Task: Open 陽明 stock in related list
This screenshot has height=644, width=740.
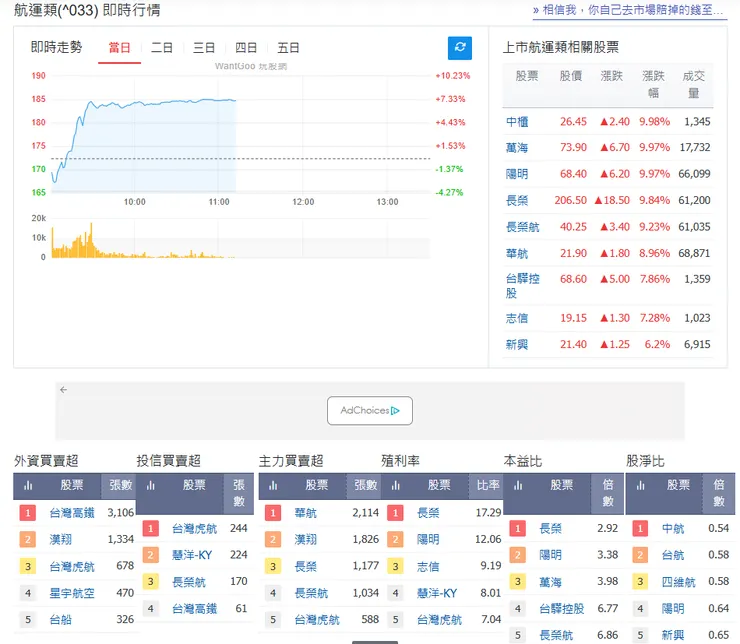Action: click(517, 174)
